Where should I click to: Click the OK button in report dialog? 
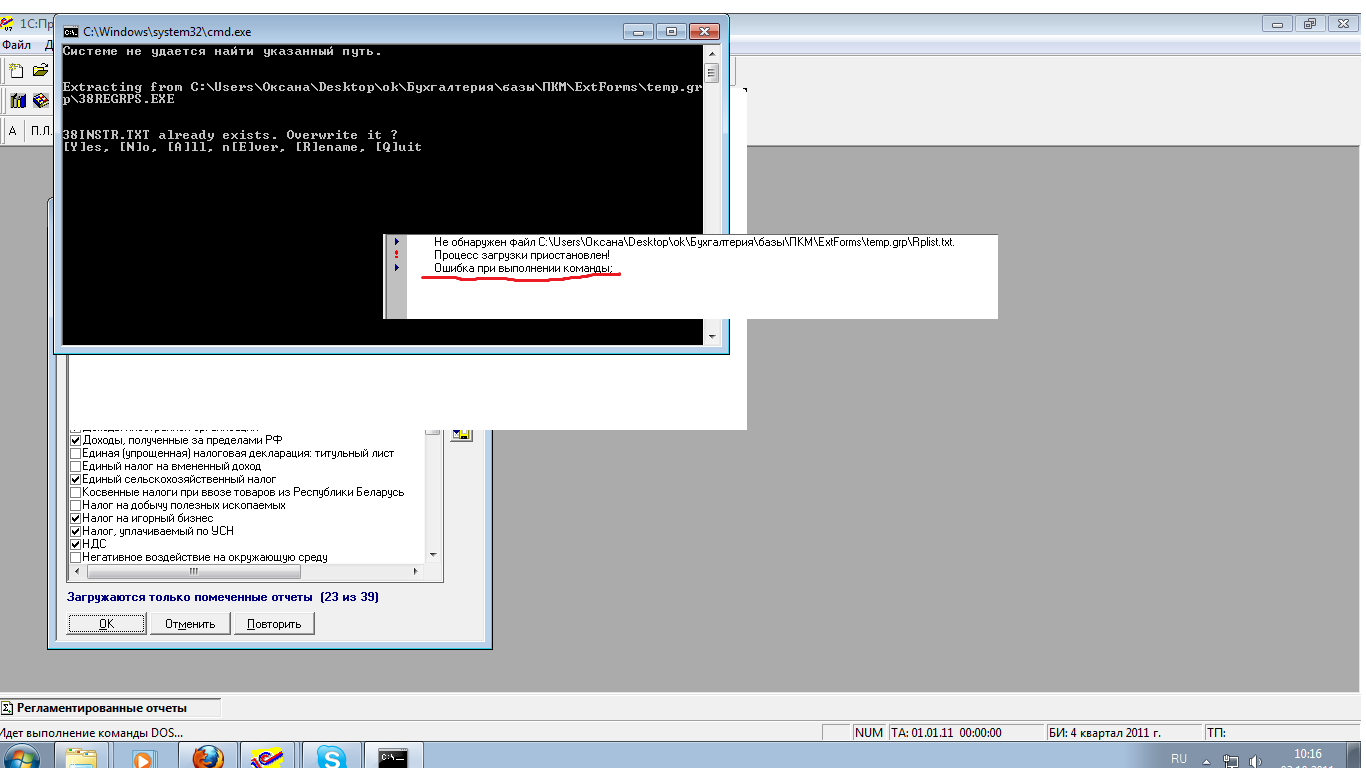(107, 624)
